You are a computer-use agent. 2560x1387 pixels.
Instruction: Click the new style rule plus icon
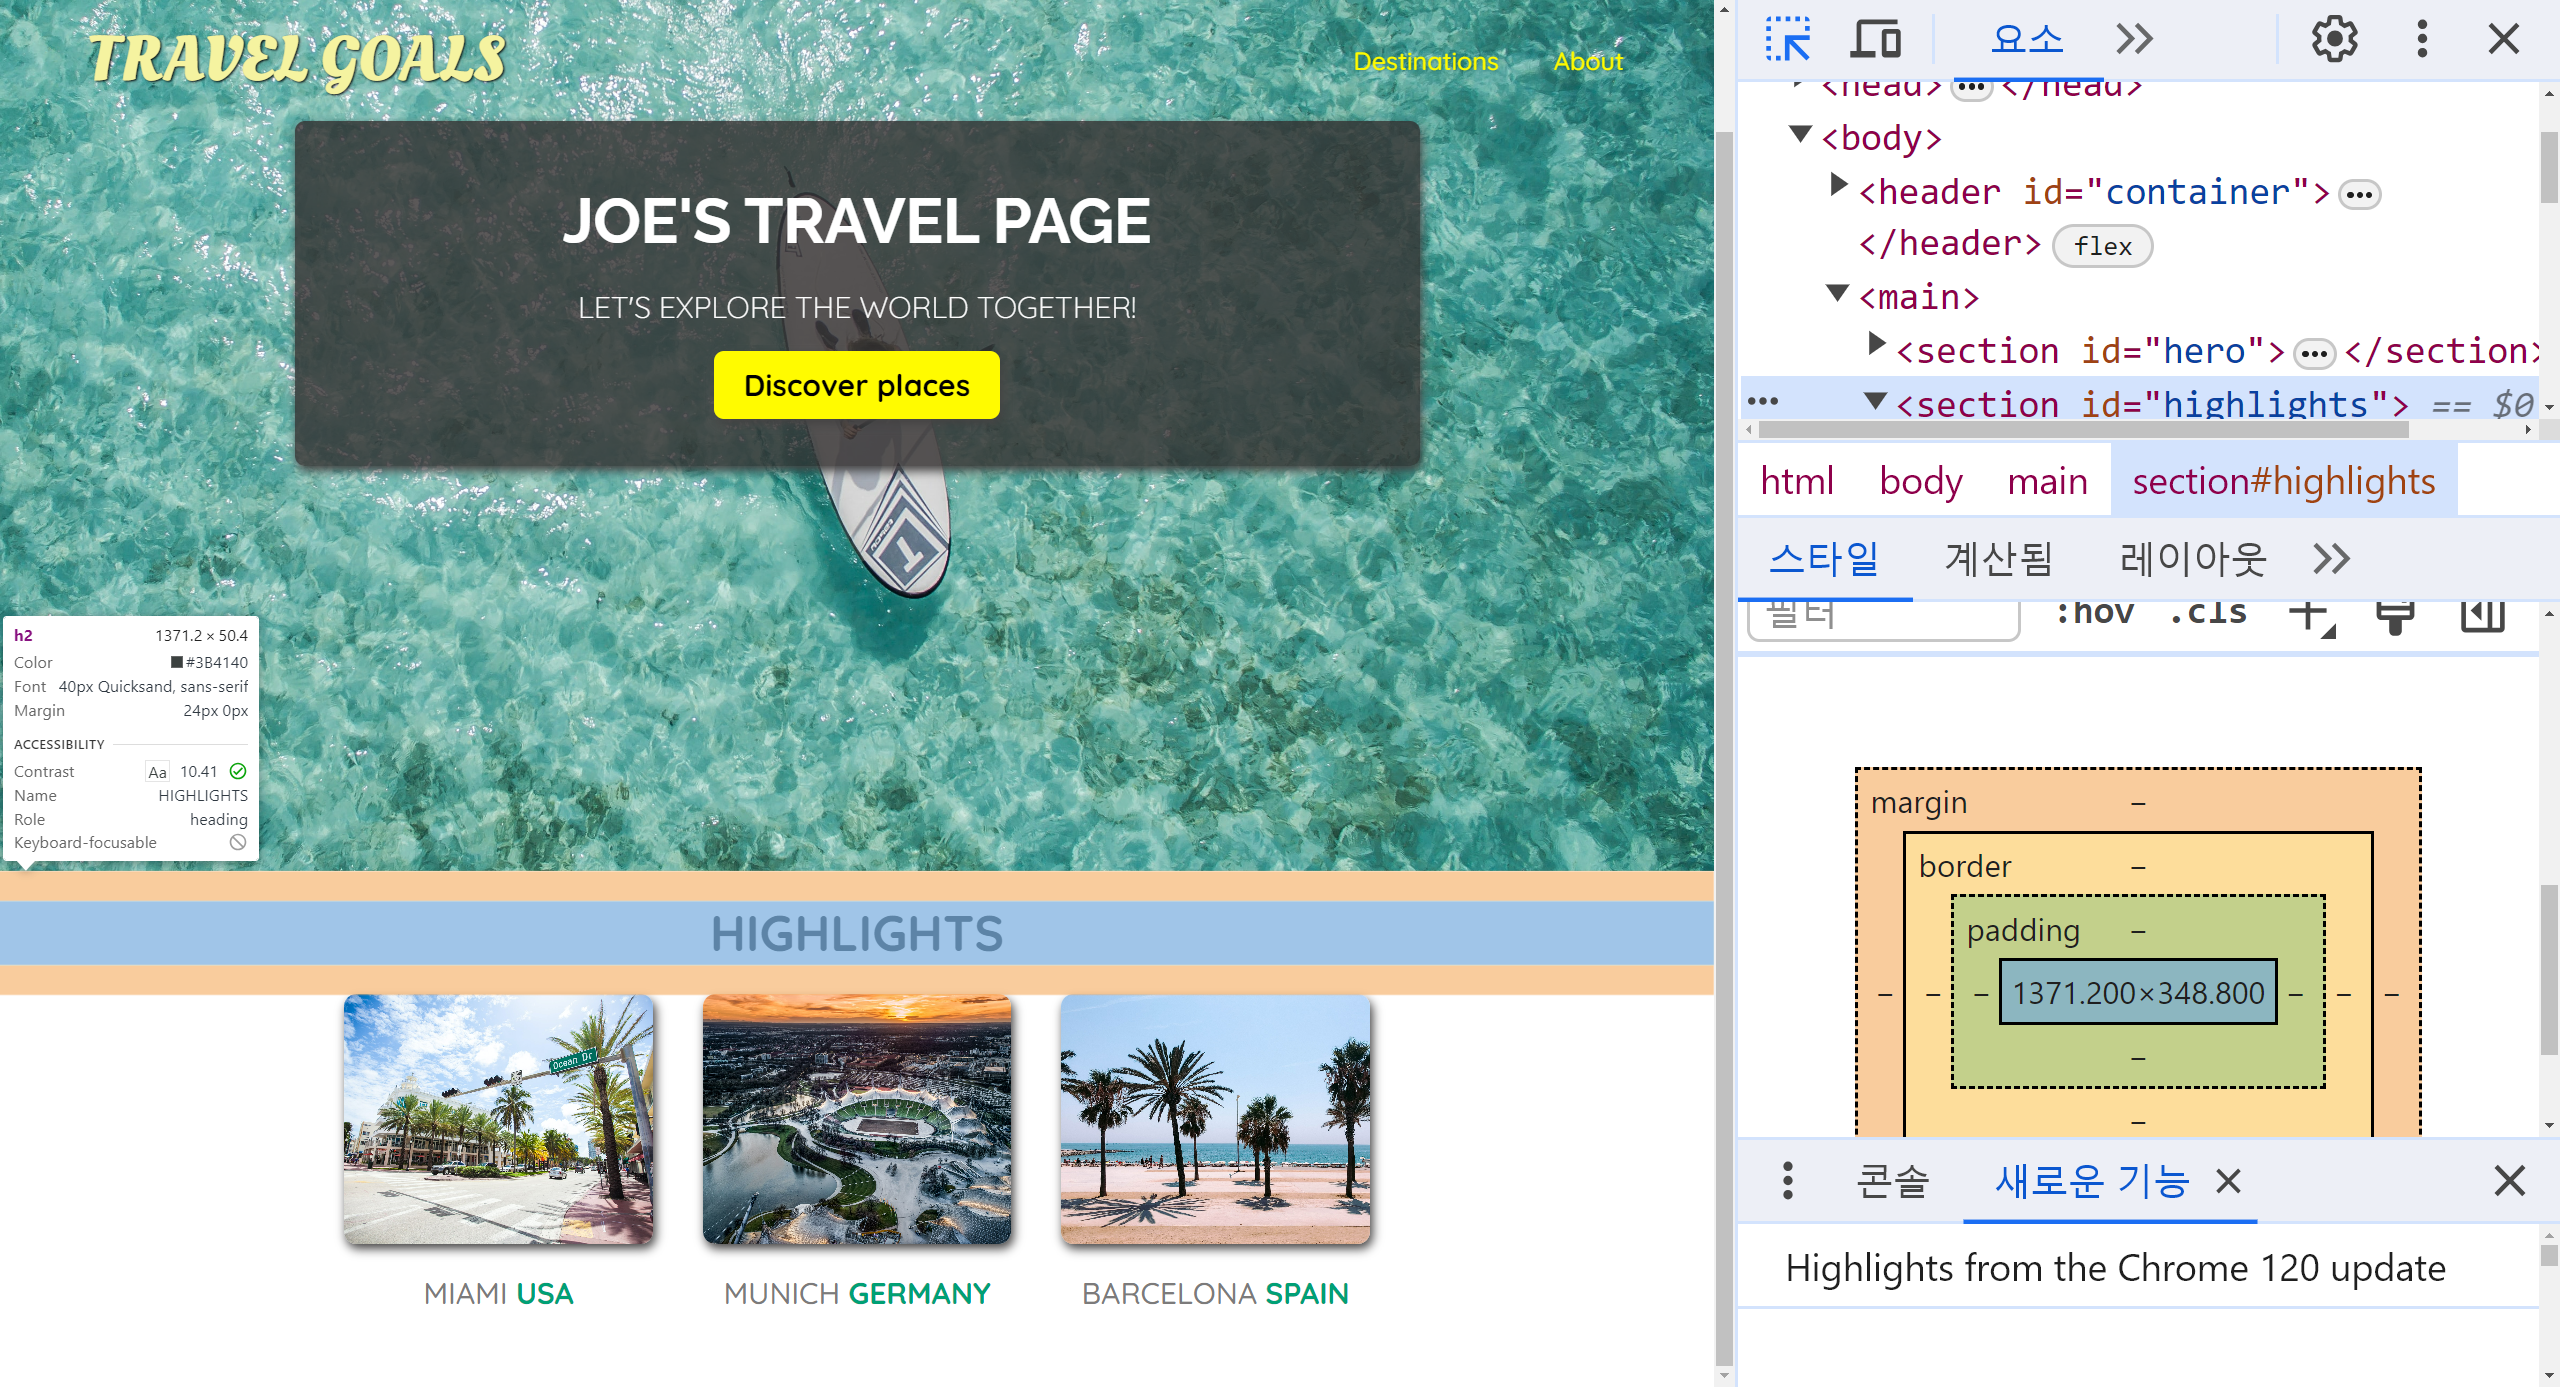coord(2310,614)
